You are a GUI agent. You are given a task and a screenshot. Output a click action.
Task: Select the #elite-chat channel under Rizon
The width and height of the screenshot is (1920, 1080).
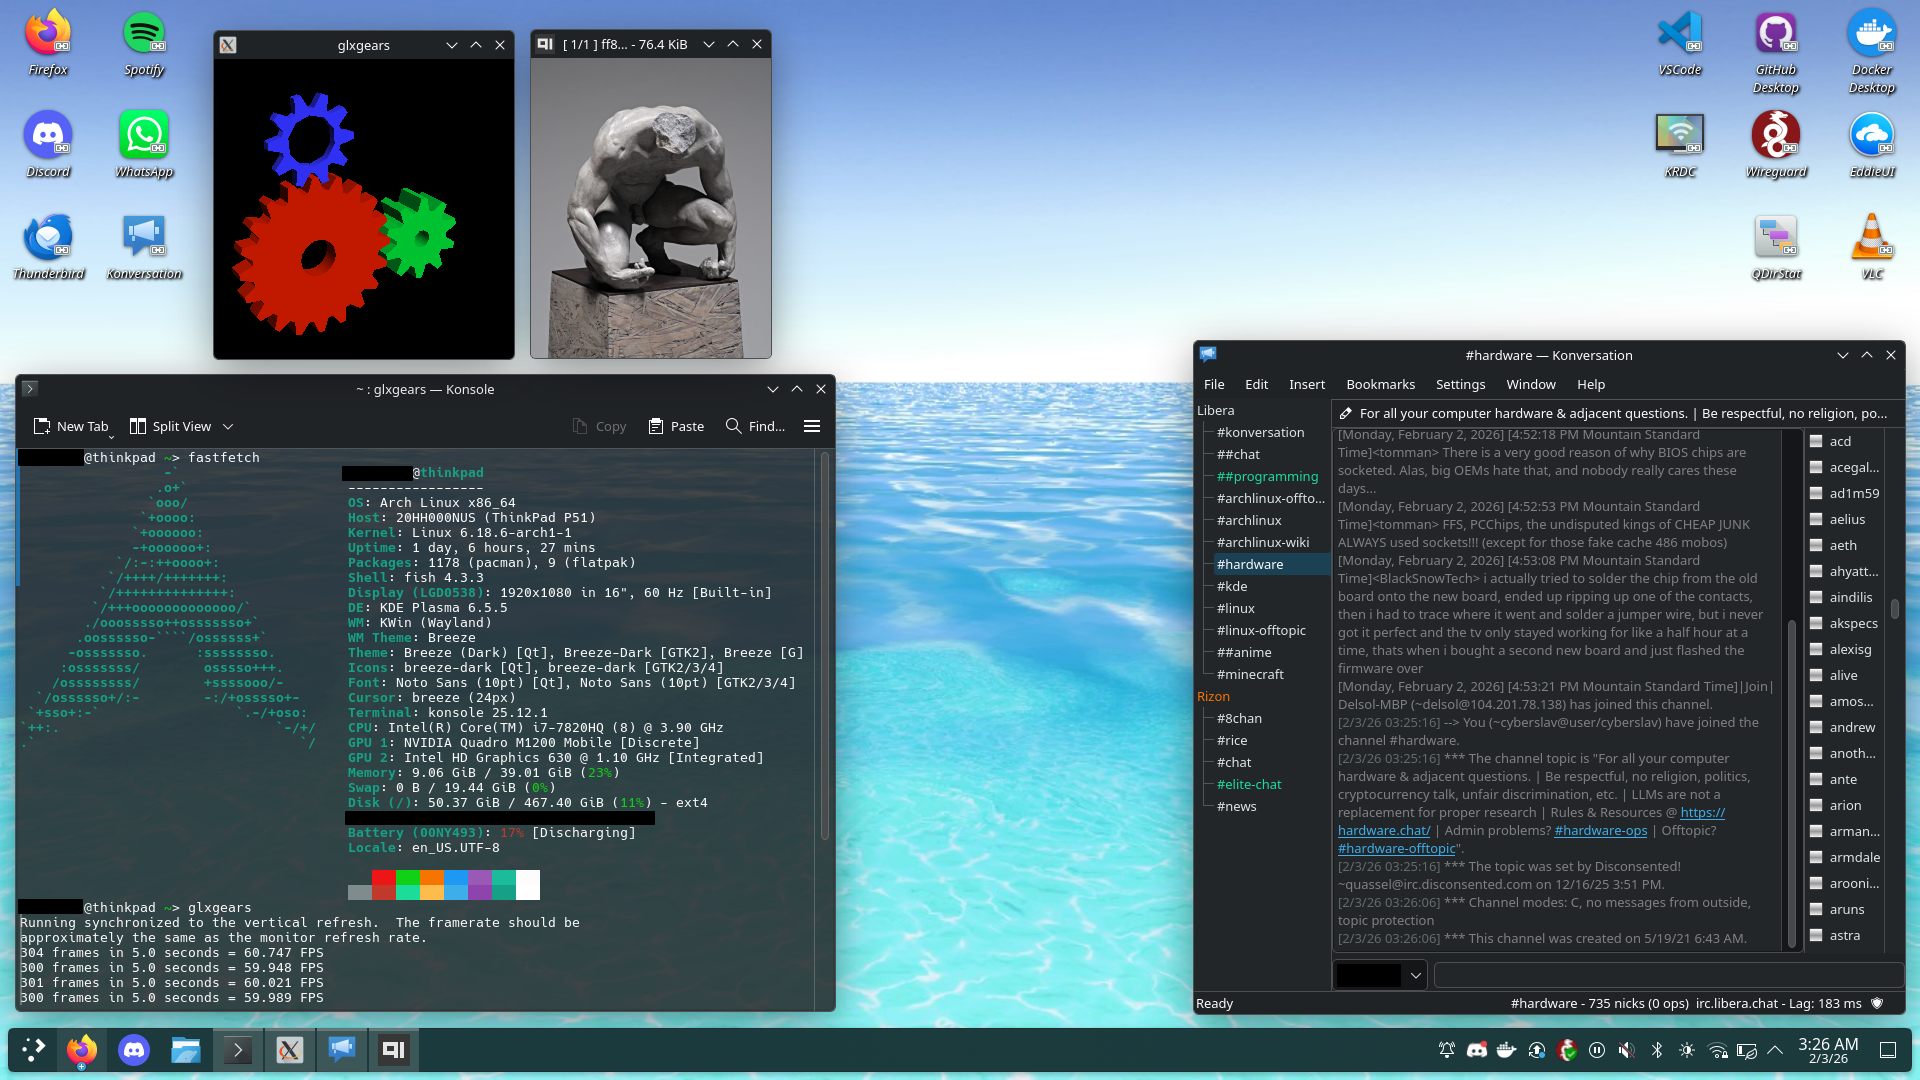1249,784
